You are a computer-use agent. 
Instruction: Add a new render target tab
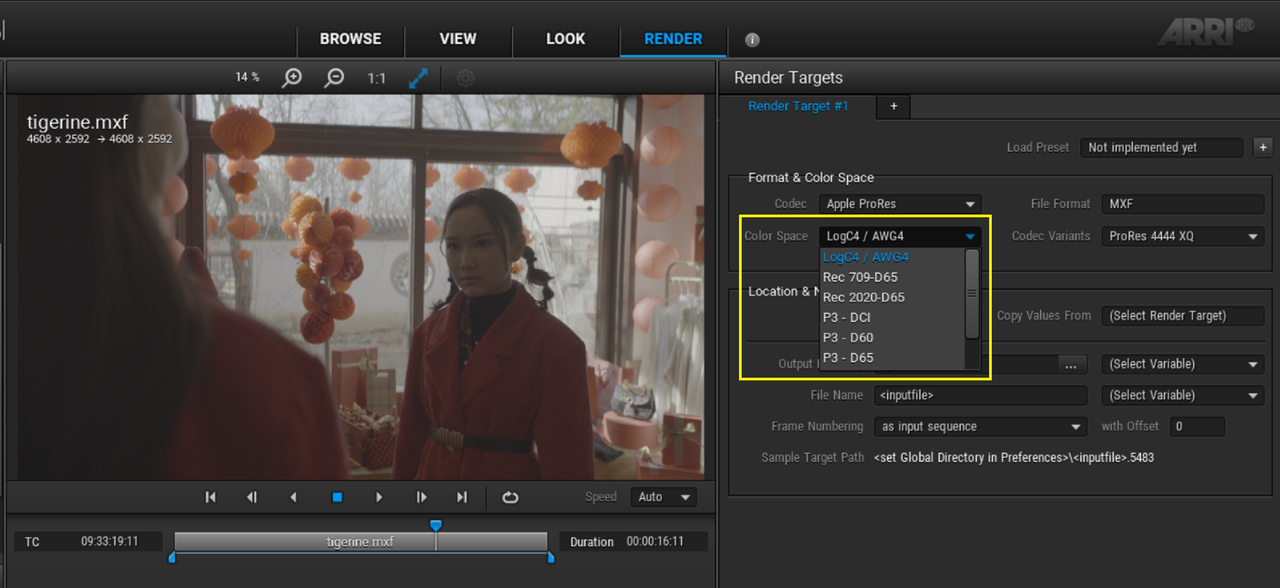pos(893,106)
